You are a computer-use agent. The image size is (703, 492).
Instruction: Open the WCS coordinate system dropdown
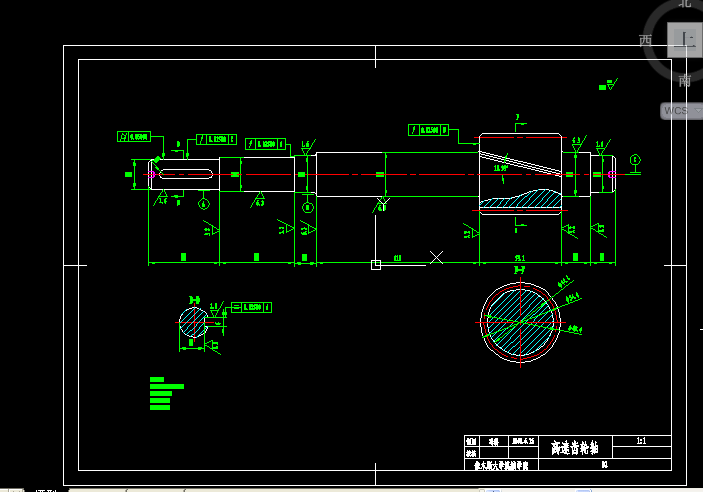click(681, 111)
